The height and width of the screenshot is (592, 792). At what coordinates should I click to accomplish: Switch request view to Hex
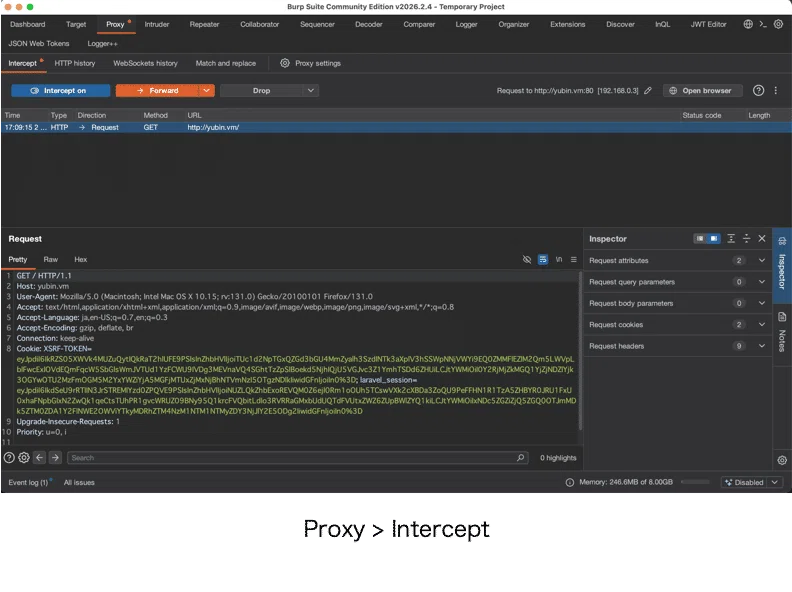[81, 259]
